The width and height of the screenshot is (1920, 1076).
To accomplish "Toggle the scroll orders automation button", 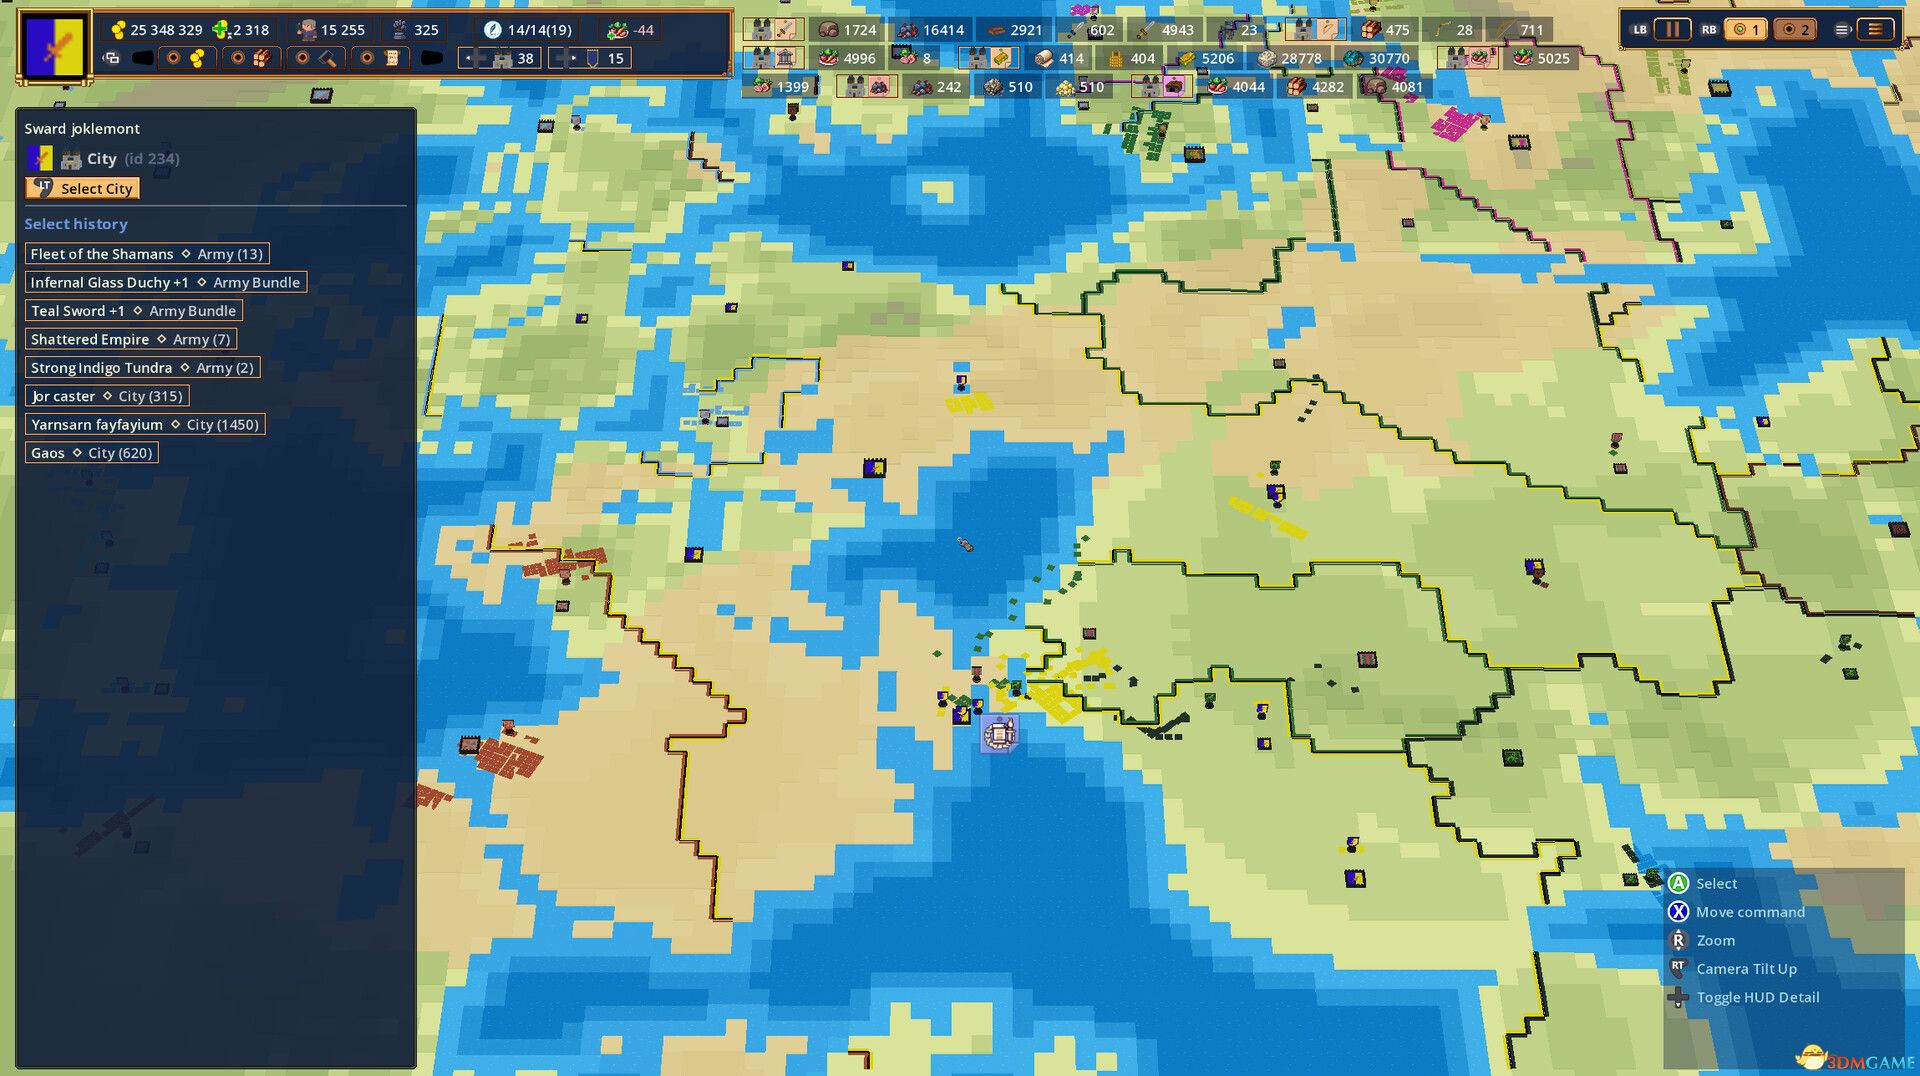I will [379, 59].
